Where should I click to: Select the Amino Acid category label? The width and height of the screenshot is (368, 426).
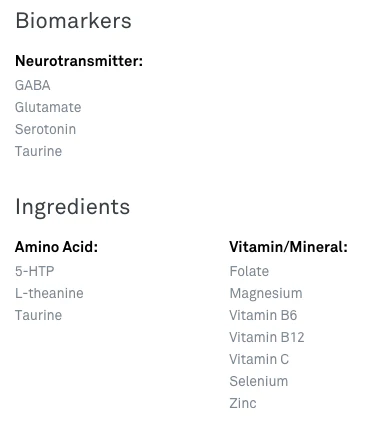(x=56, y=247)
